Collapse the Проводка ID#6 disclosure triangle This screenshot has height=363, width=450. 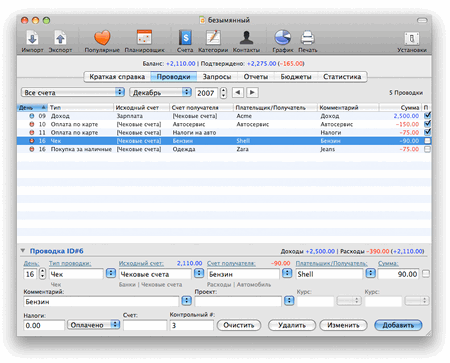point(23,251)
